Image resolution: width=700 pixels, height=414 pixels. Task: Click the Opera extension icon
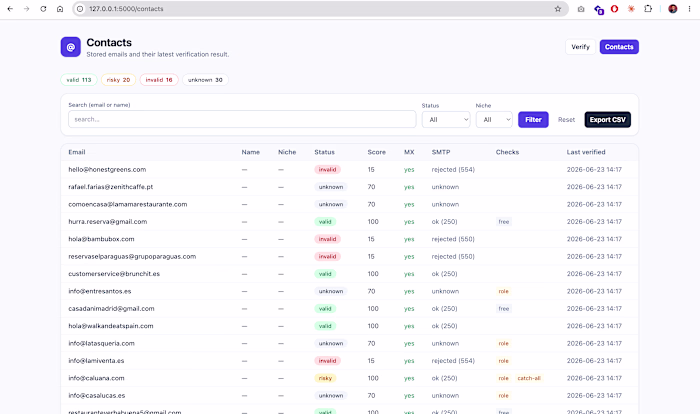coord(614,9)
